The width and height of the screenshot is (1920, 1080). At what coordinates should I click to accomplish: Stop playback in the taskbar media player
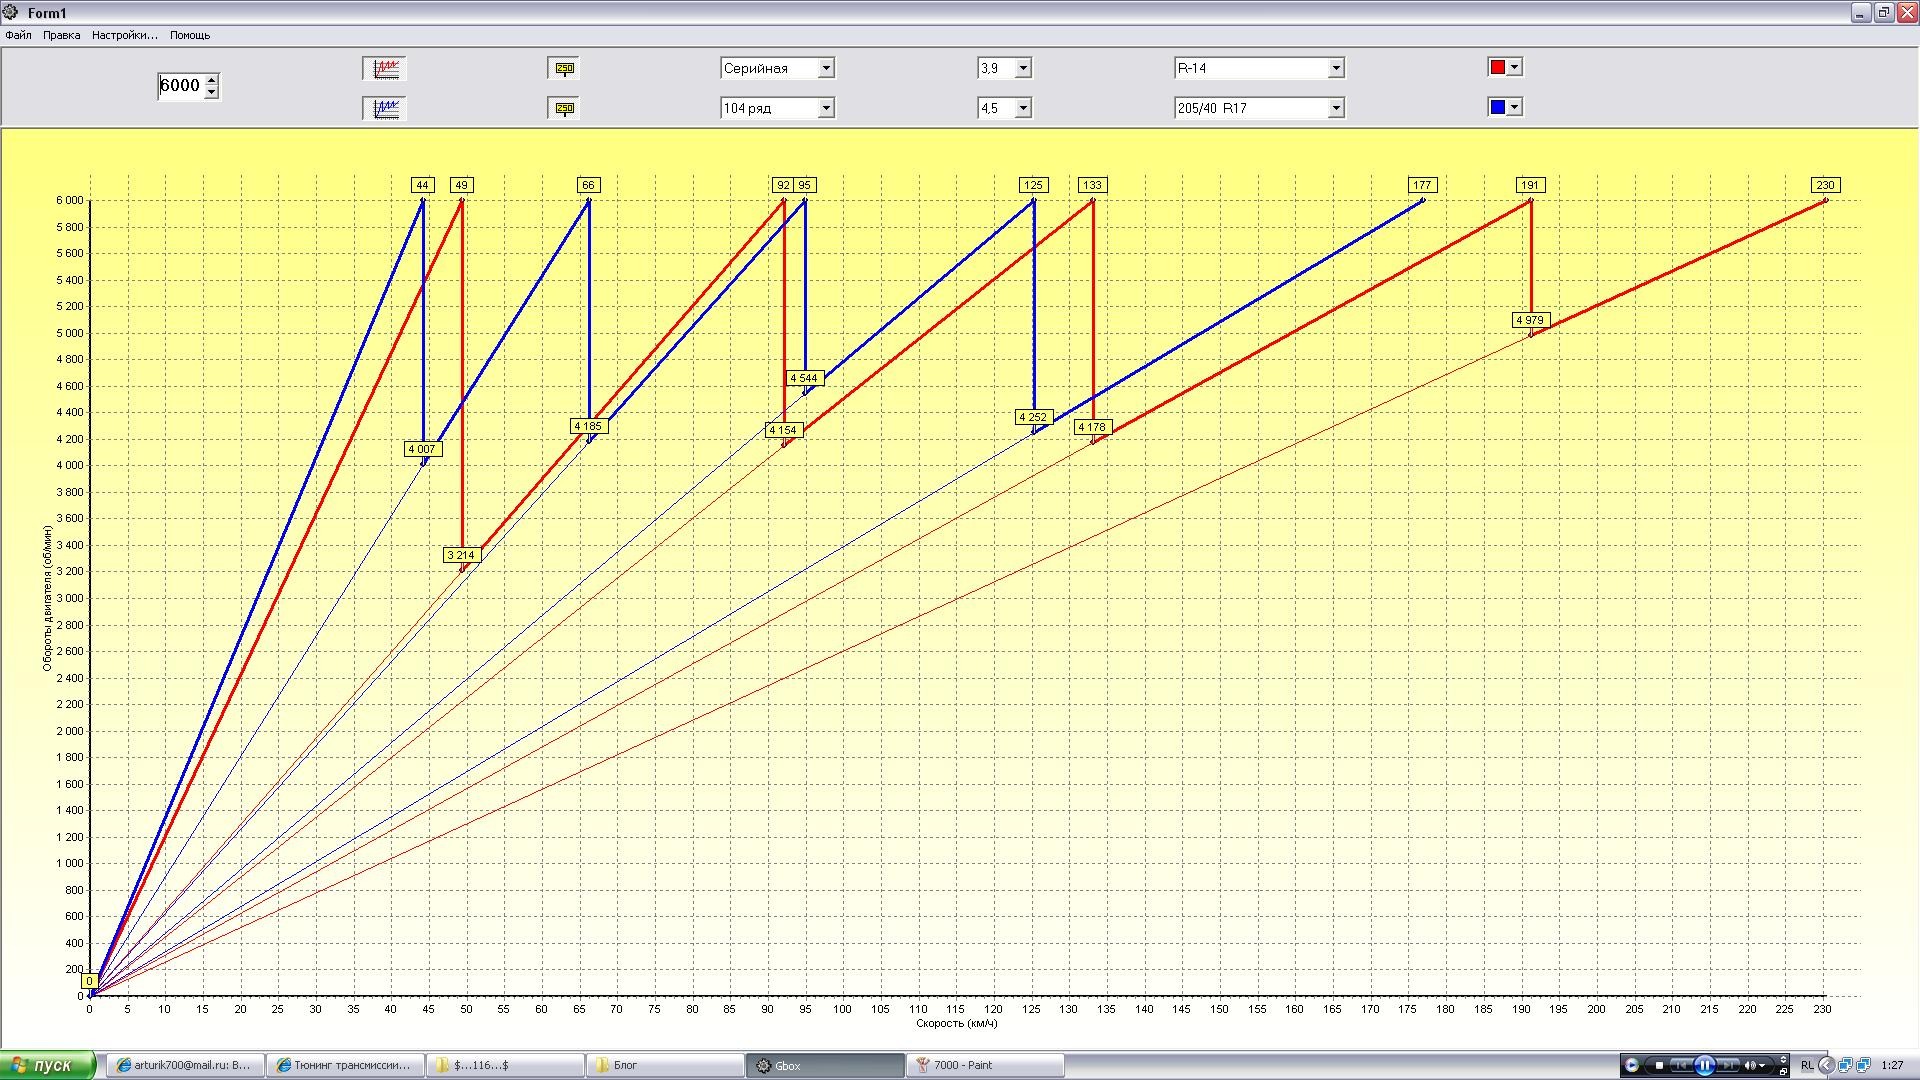pos(1659,1065)
